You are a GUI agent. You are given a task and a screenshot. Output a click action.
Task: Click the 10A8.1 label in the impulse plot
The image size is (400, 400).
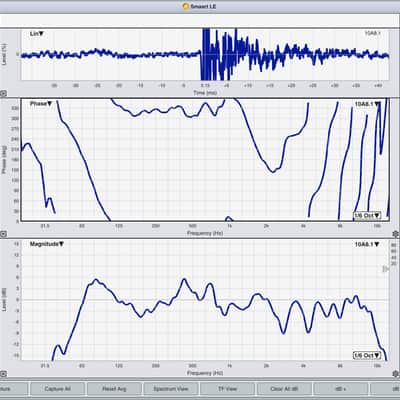pos(372,33)
